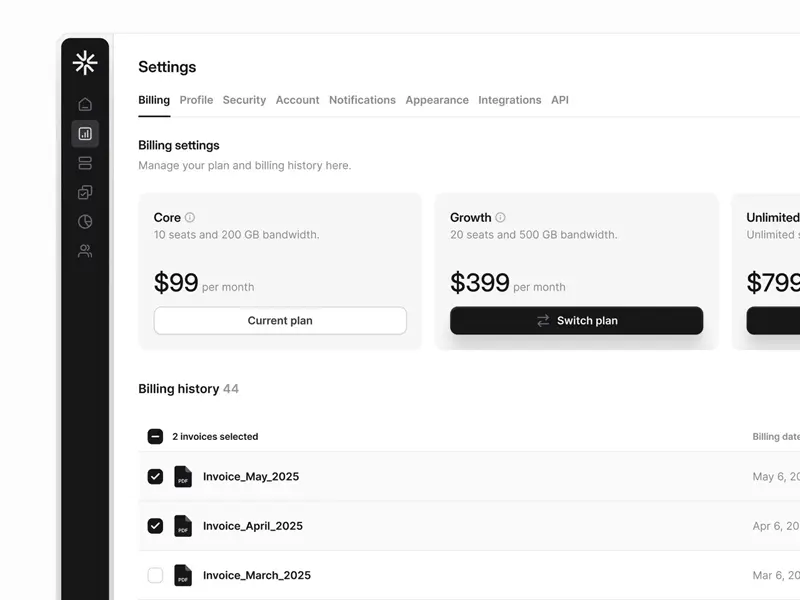Click the asterisk logo at sidebar top

(x=85, y=62)
